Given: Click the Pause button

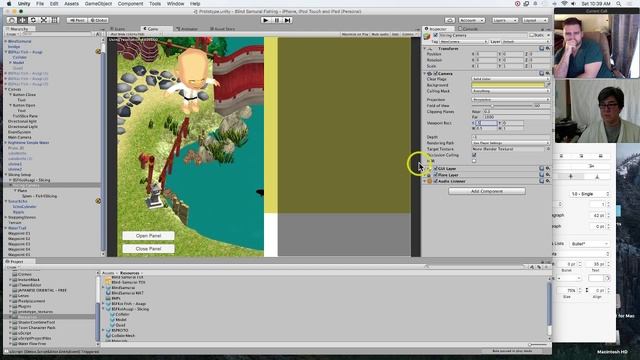Looking at the screenshot, I should [x=277, y=20].
